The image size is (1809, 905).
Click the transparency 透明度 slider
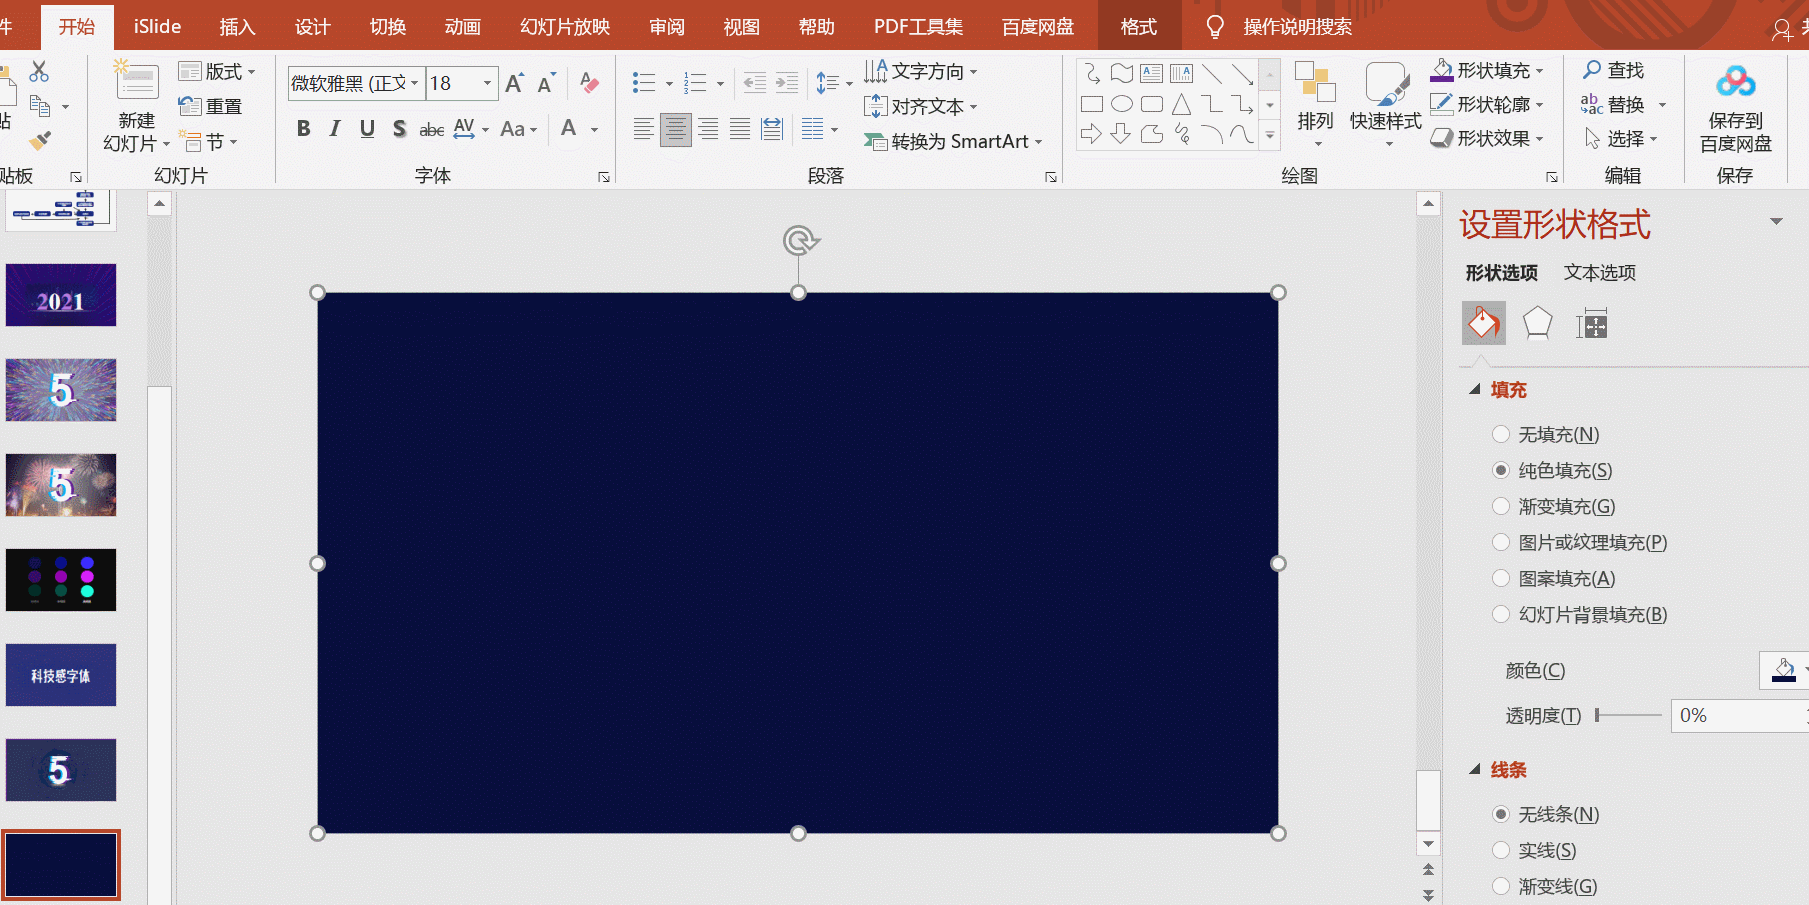click(x=1628, y=715)
